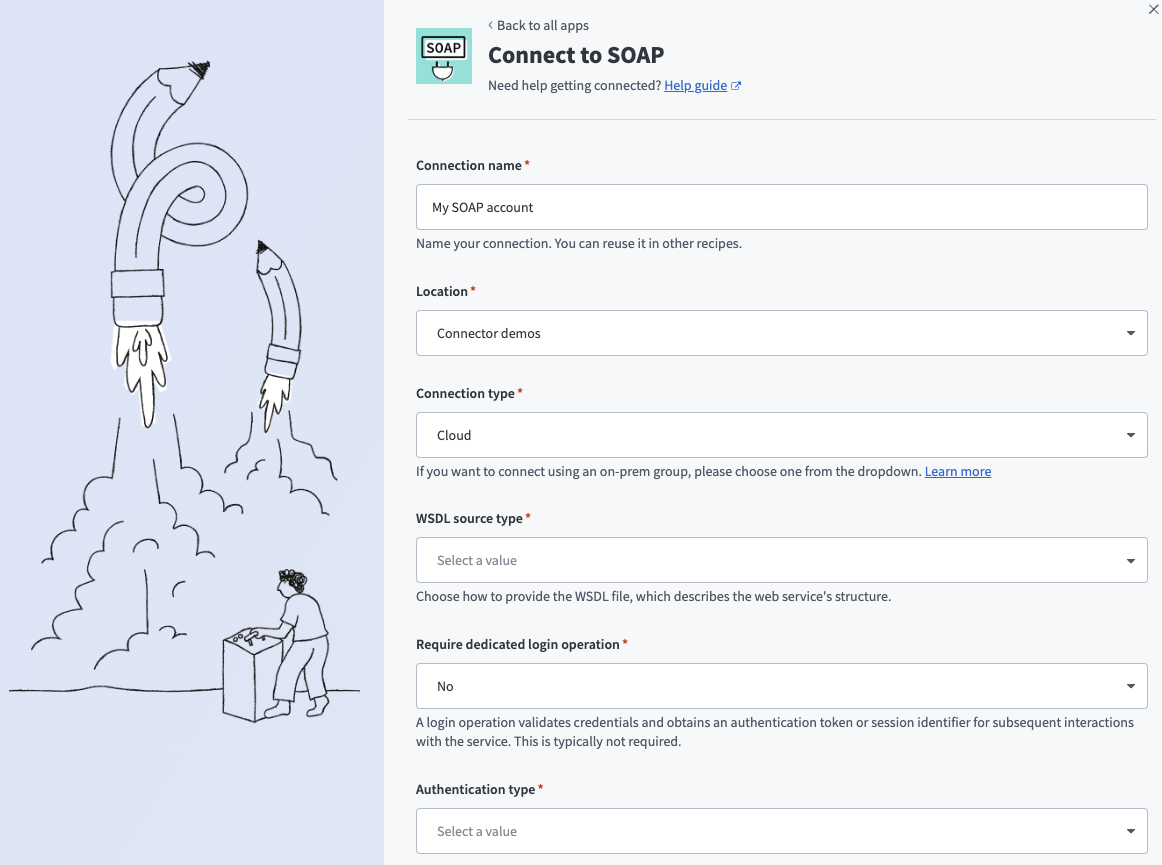Open the Location dropdown showing Connector demos
Image resolution: width=1162 pixels, height=865 pixels.
point(782,333)
